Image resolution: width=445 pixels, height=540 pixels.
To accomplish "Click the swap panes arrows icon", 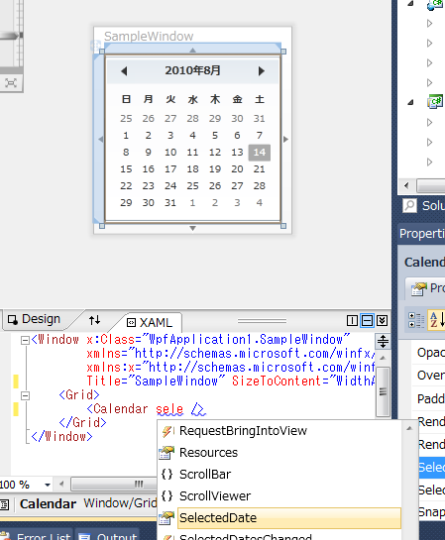I will (x=94, y=320).
